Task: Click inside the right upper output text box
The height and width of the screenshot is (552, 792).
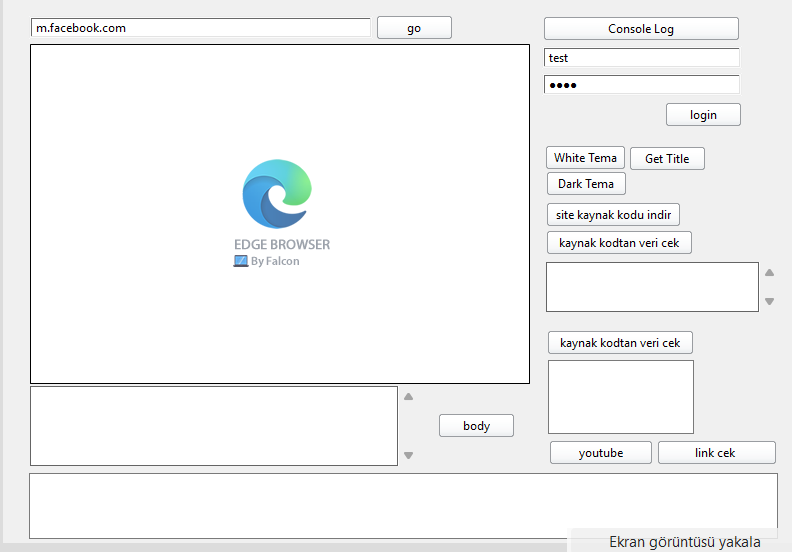Action: click(652, 287)
